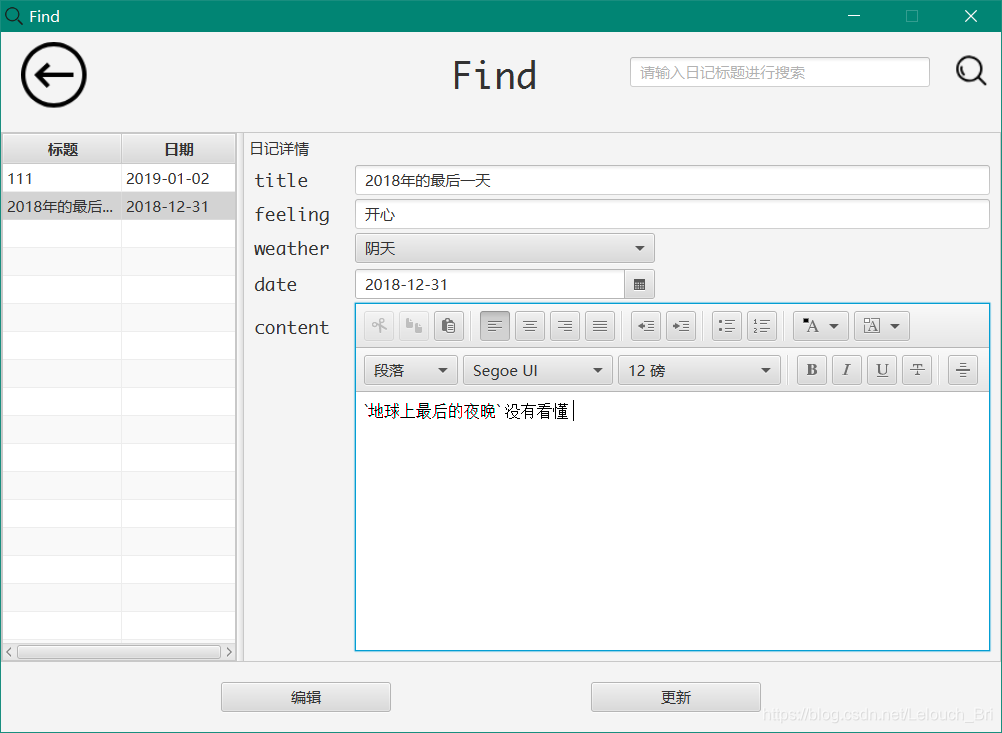1002x733 pixels.
Task: Toggle italic formatting
Action: tap(847, 370)
